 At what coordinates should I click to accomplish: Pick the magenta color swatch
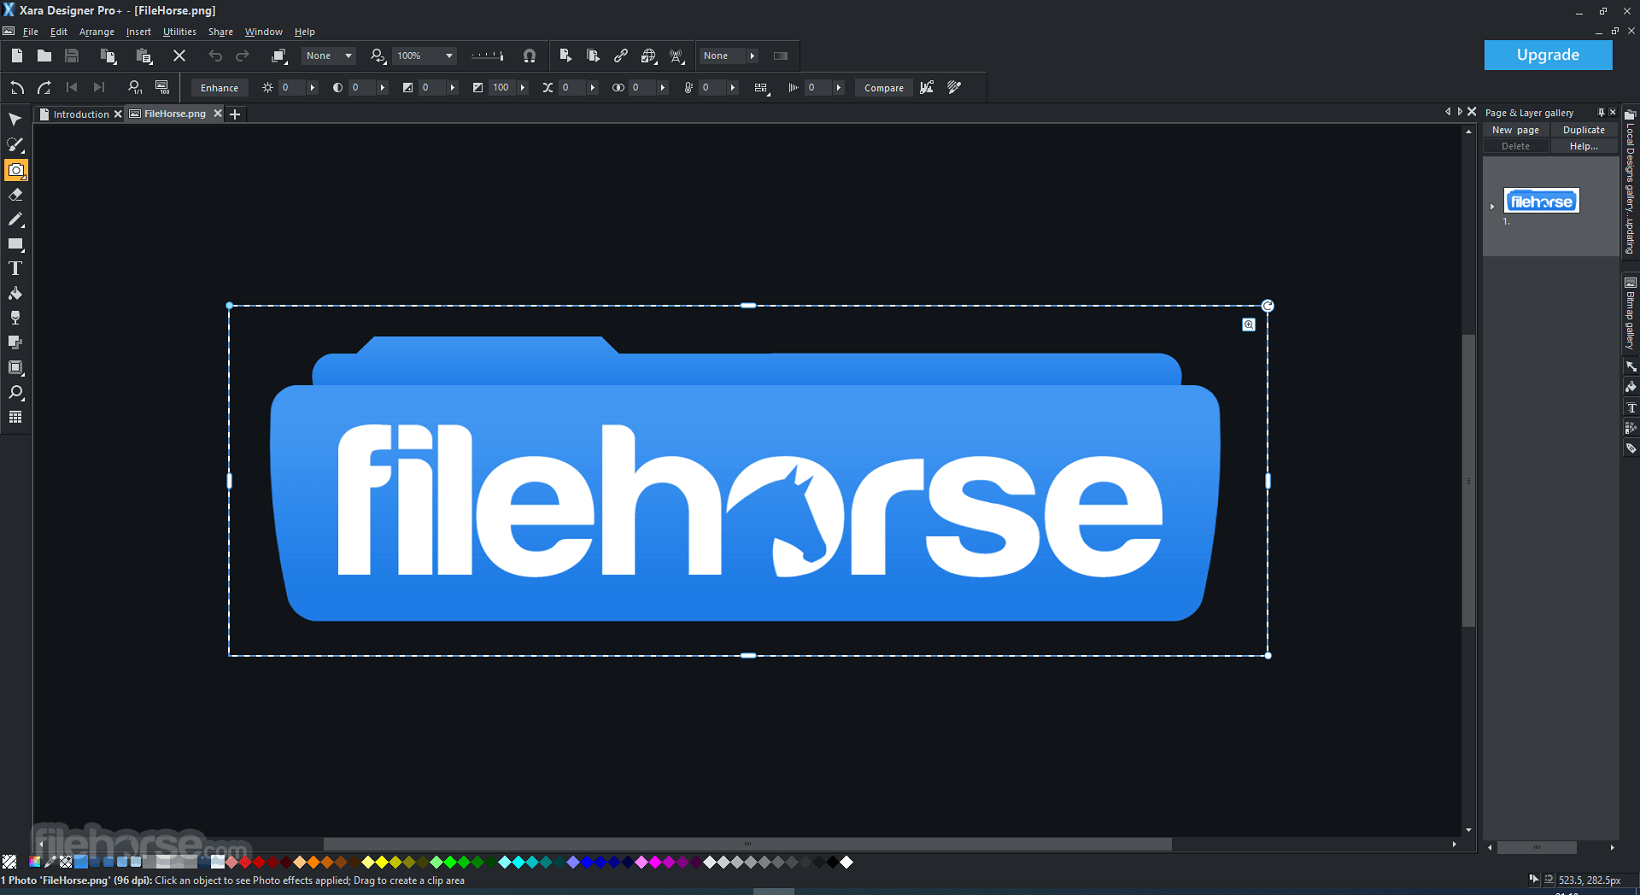(655, 862)
